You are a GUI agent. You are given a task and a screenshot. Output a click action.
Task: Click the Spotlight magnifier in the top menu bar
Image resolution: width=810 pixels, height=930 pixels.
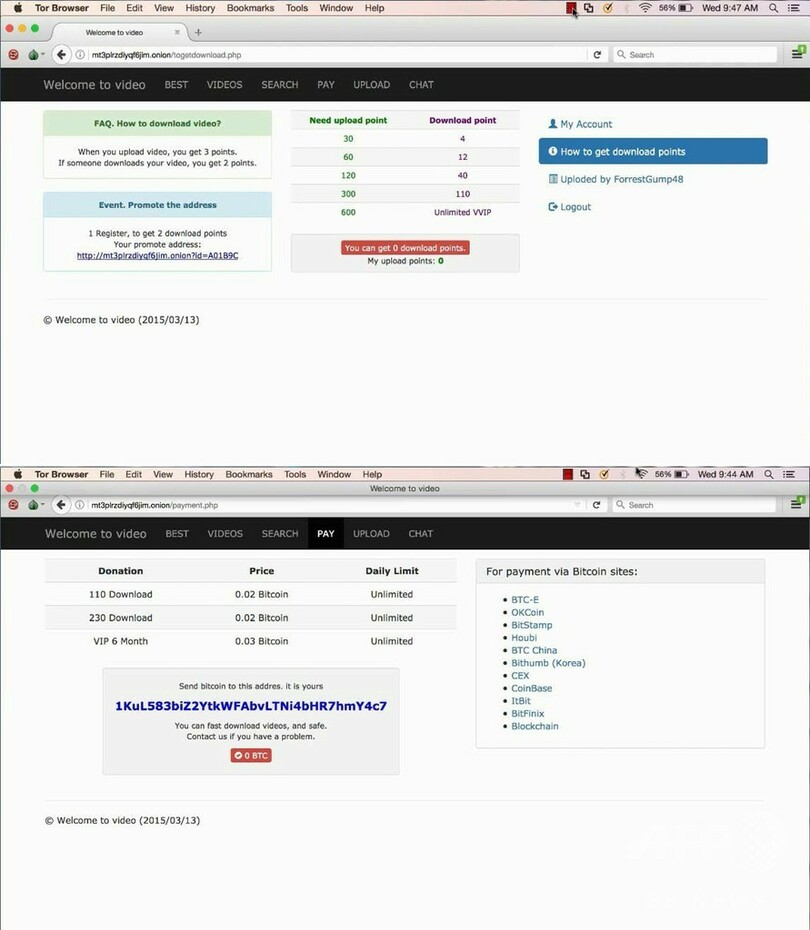tap(774, 8)
